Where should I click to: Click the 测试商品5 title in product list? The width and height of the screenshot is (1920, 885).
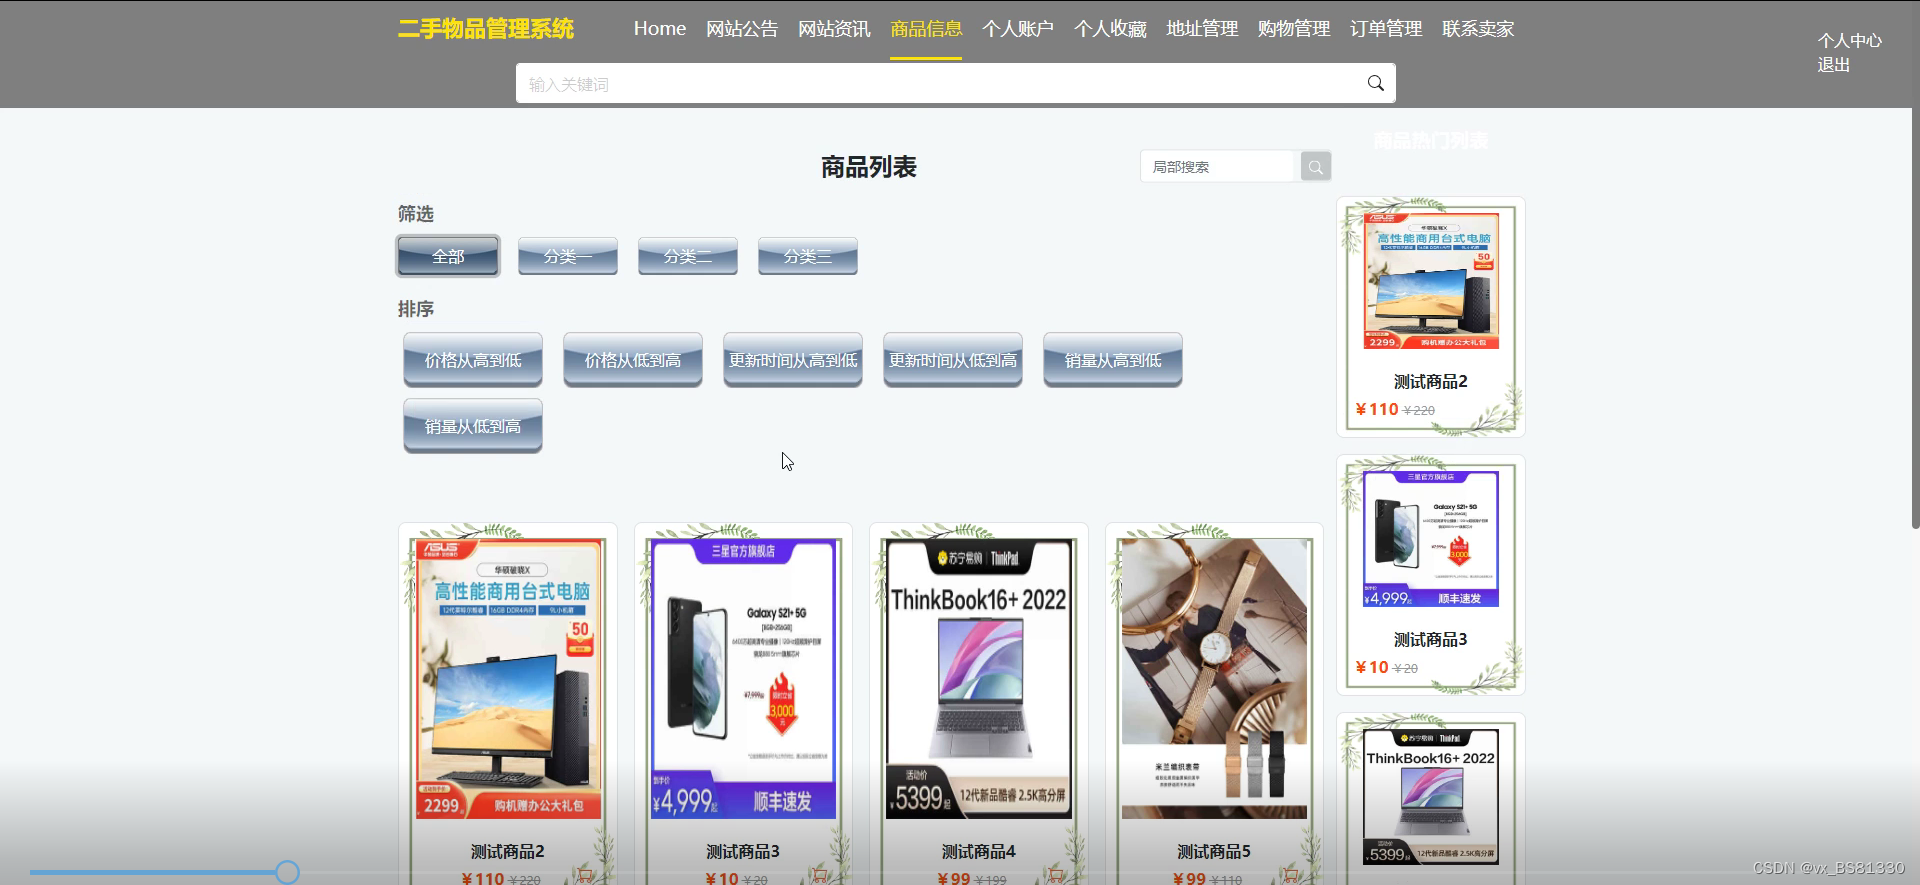click(1214, 852)
